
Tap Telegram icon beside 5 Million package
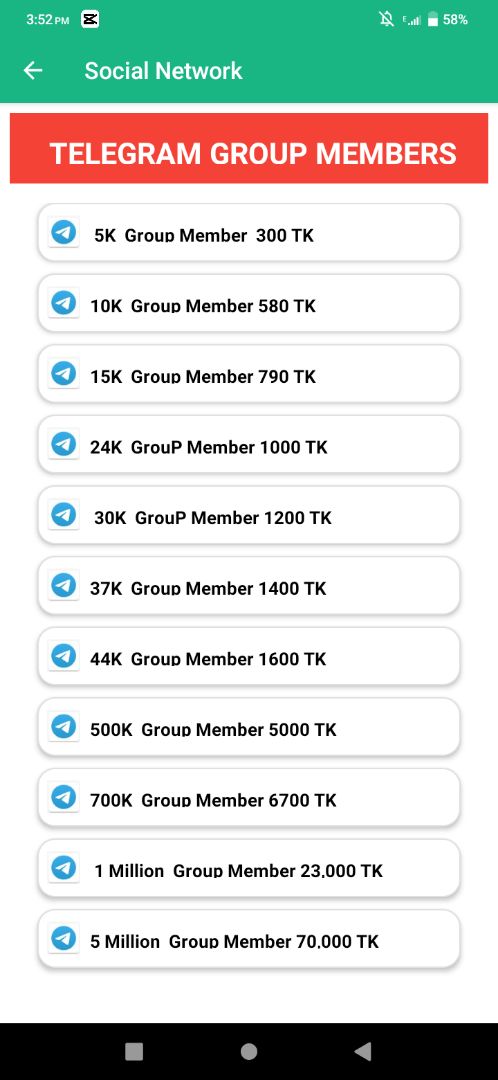click(x=64, y=938)
